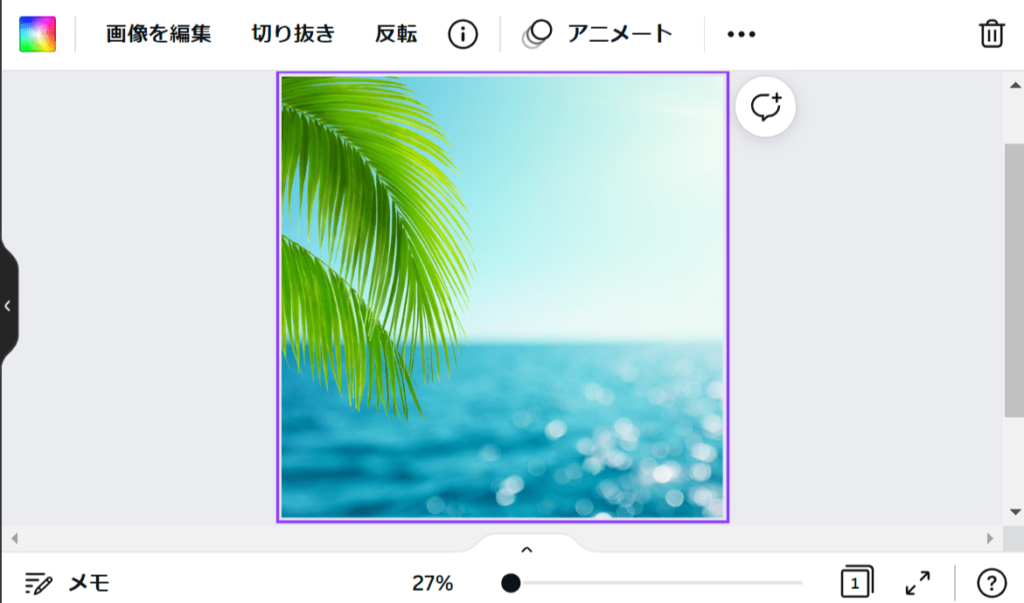Open the three-dot more options menu
Image resolution: width=1024 pixels, height=603 pixels.
pyautogui.click(x=741, y=34)
